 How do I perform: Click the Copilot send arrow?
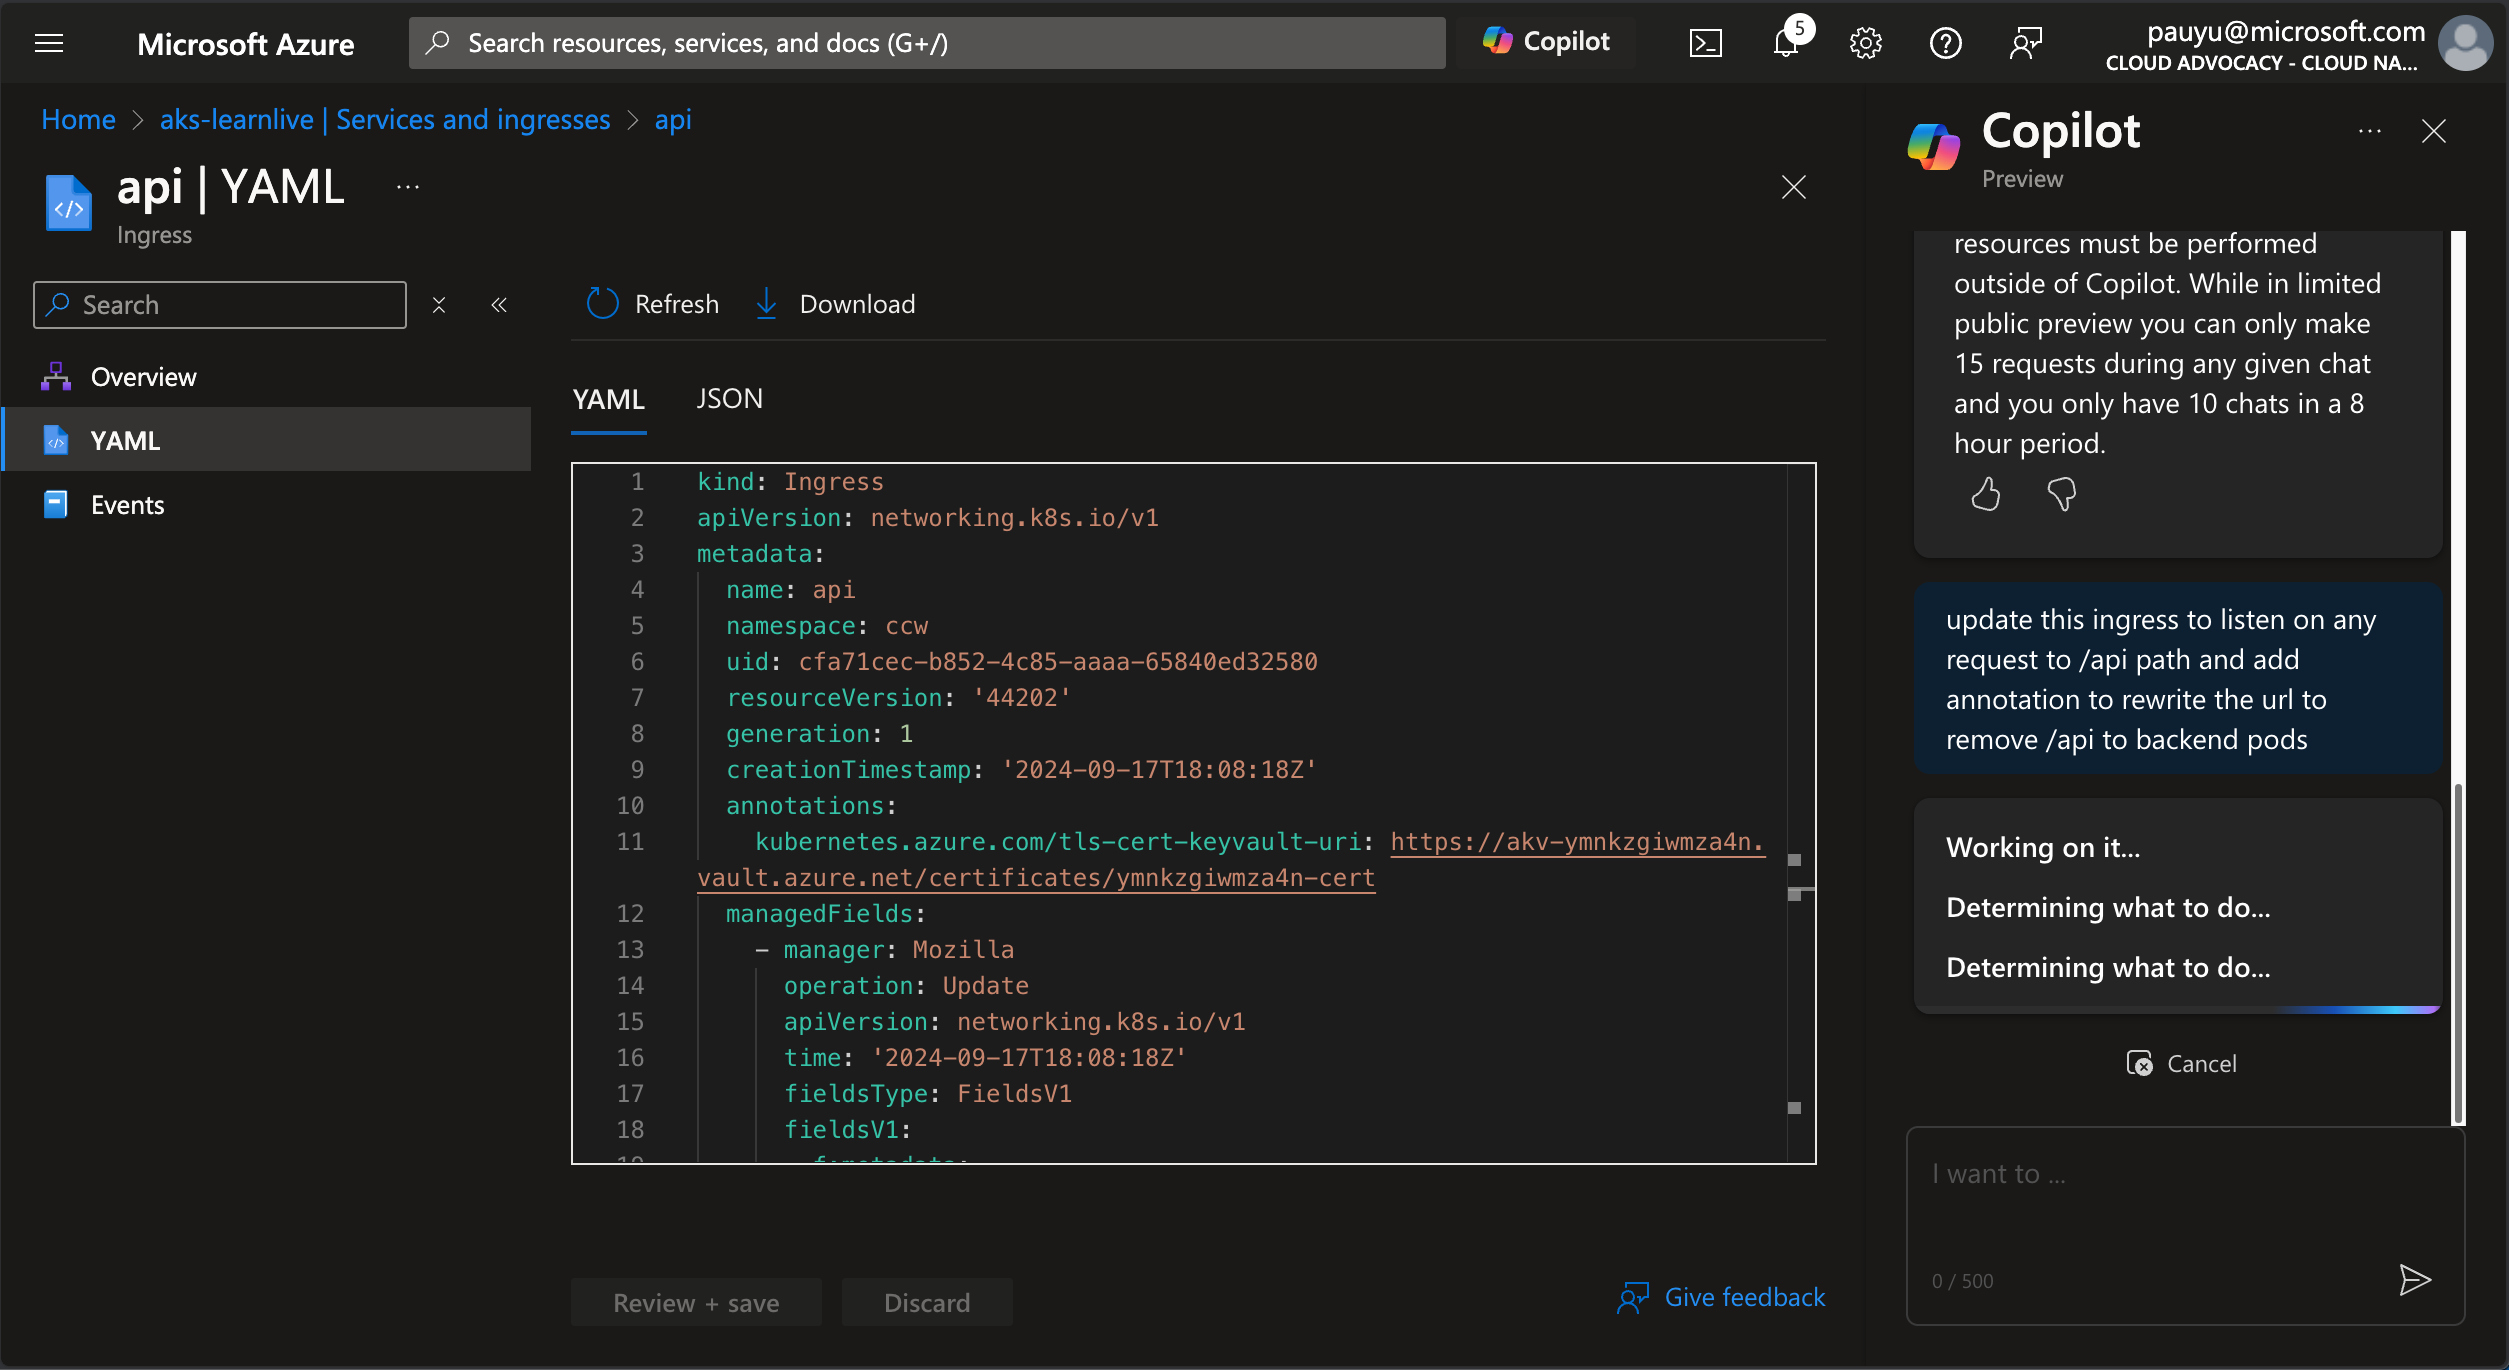pos(2415,1279)
